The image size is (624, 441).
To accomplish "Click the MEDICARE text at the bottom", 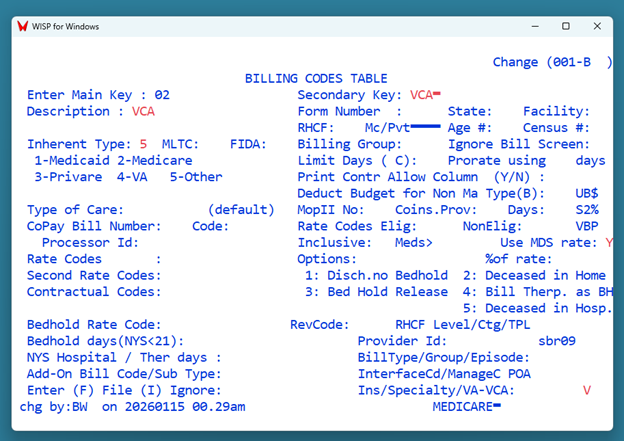I will click(462, 407).
